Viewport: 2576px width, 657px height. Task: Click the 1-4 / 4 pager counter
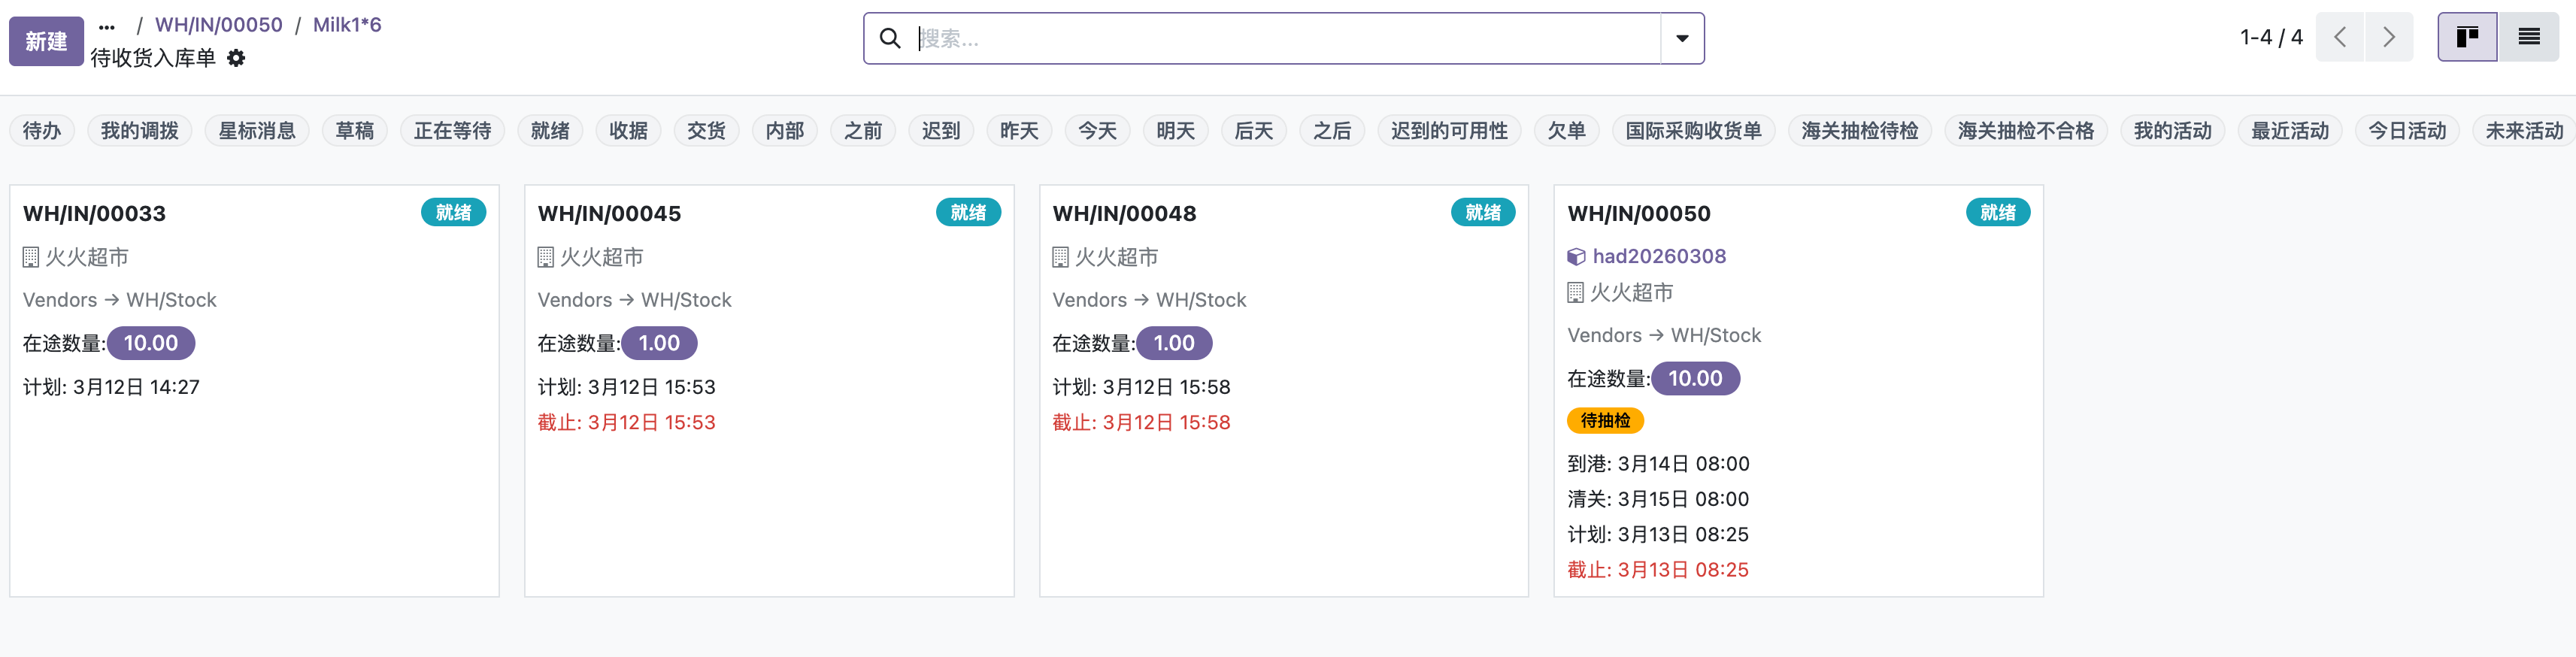[2271, 37]
